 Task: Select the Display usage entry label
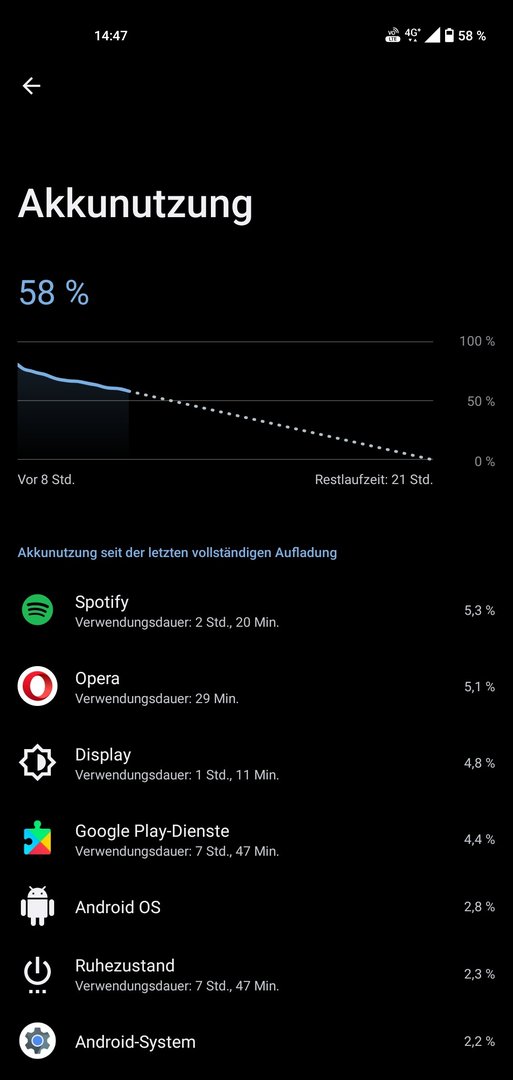[x=103, y=754]
